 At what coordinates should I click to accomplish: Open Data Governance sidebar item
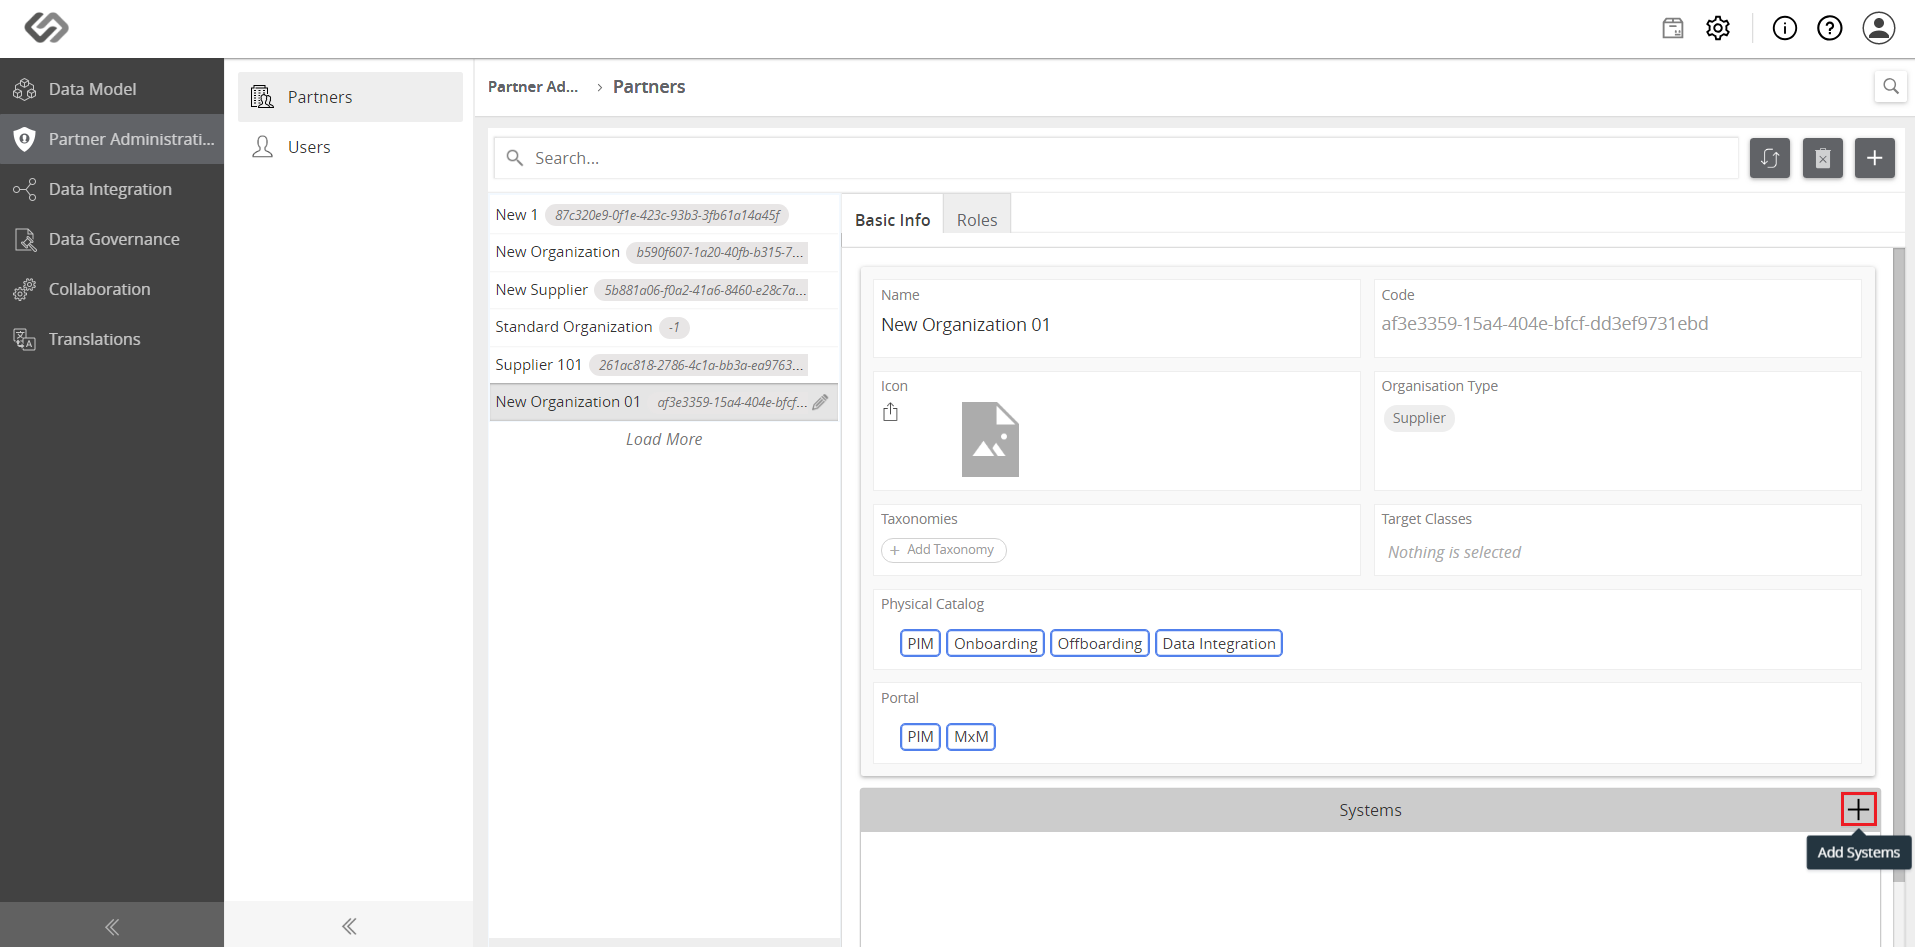click(112, 239)
